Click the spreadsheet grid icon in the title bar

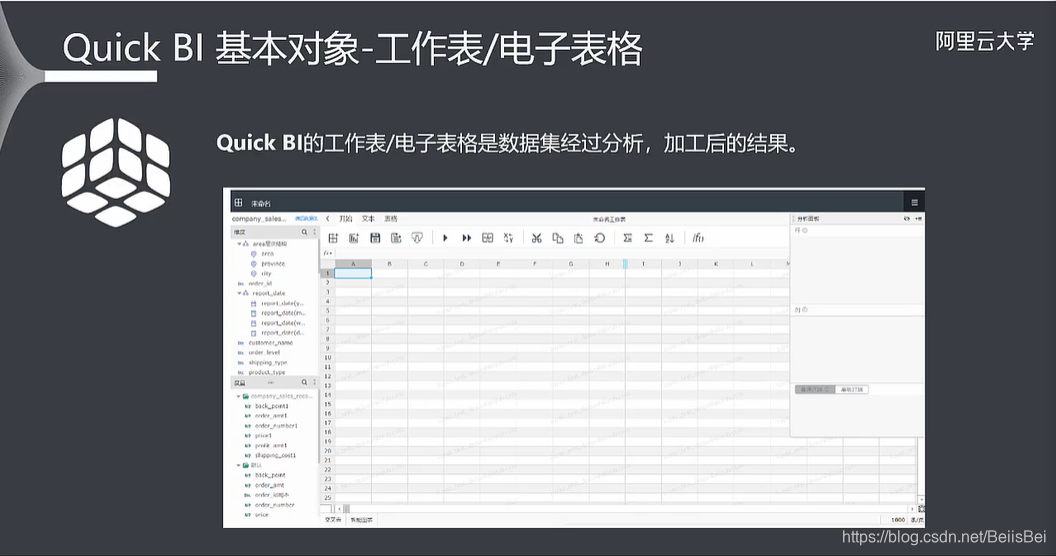pyautogui.click(x=238, y=202)
